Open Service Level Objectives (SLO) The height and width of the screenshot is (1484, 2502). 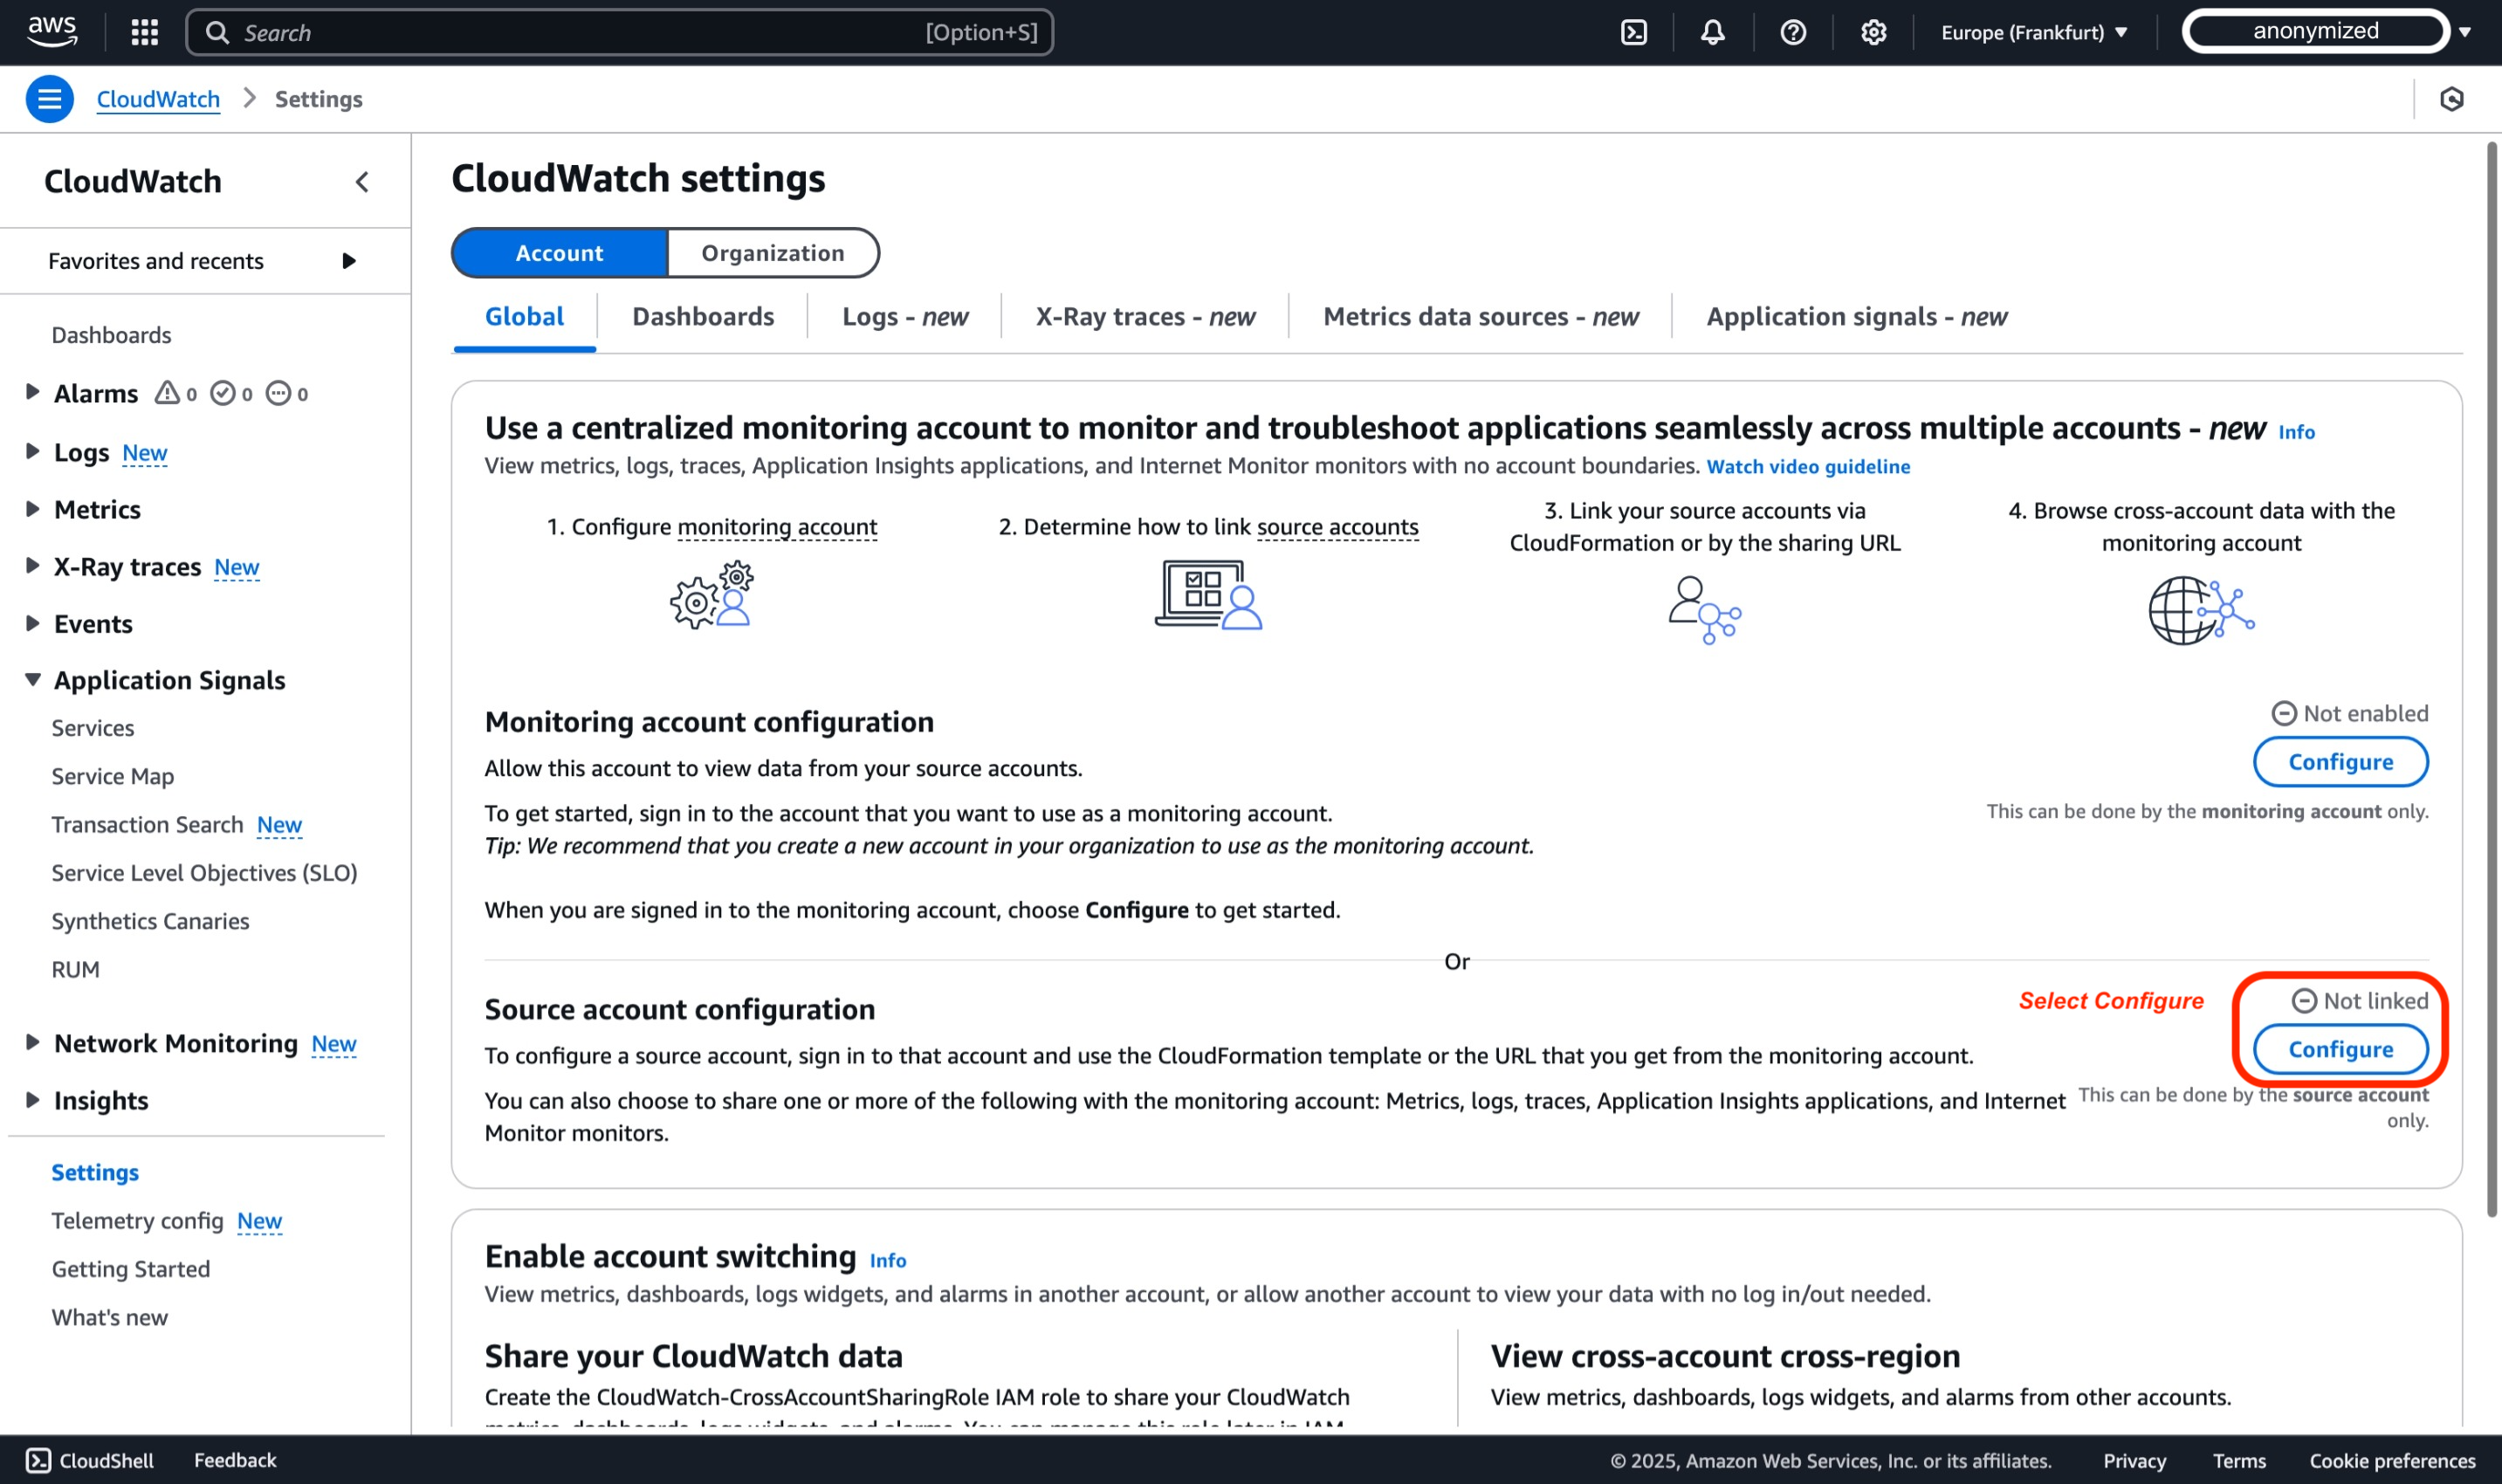coord(204,872)
